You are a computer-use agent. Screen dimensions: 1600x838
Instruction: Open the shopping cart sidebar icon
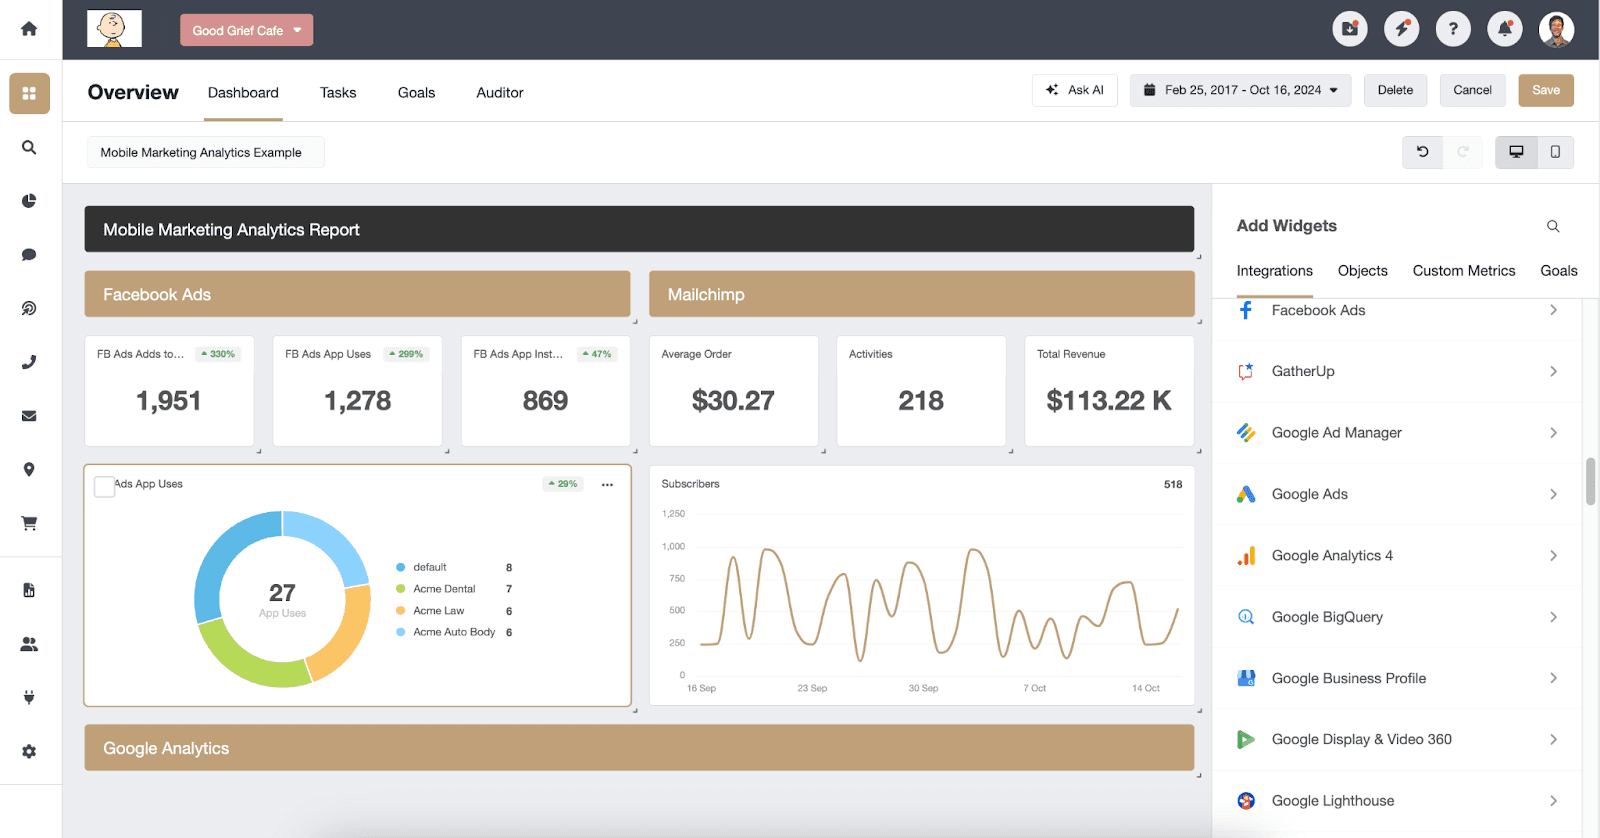click(x=29, y=523)
